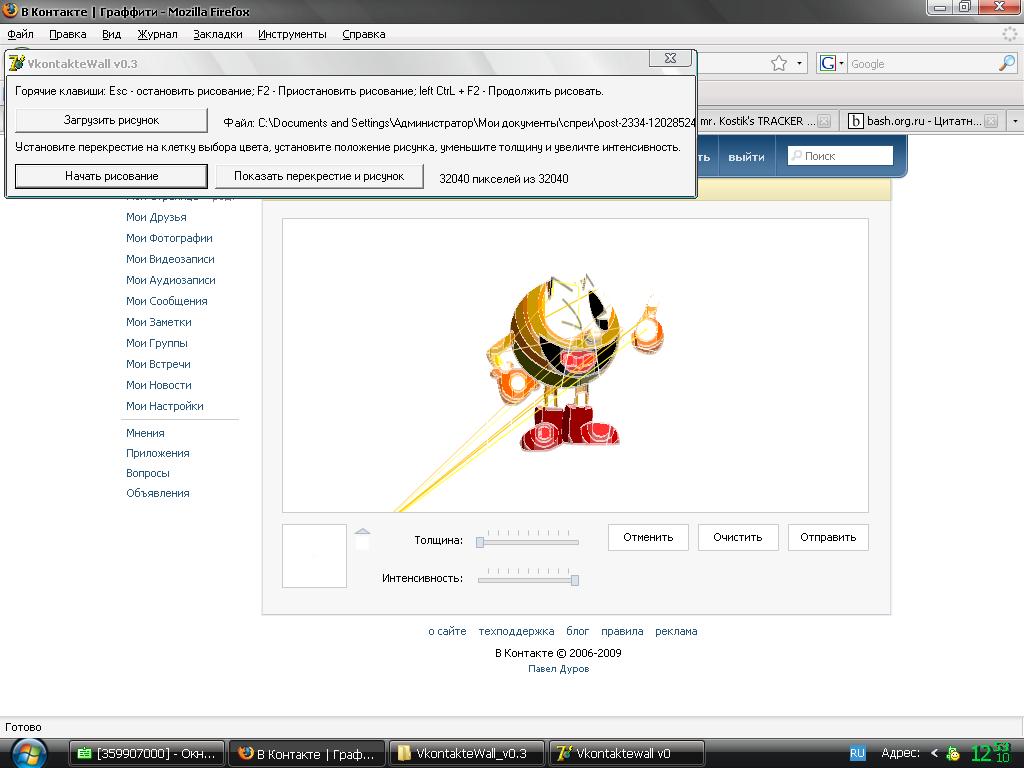
Task: Expand color picker with the small arrow
Action: click(362, 532)
